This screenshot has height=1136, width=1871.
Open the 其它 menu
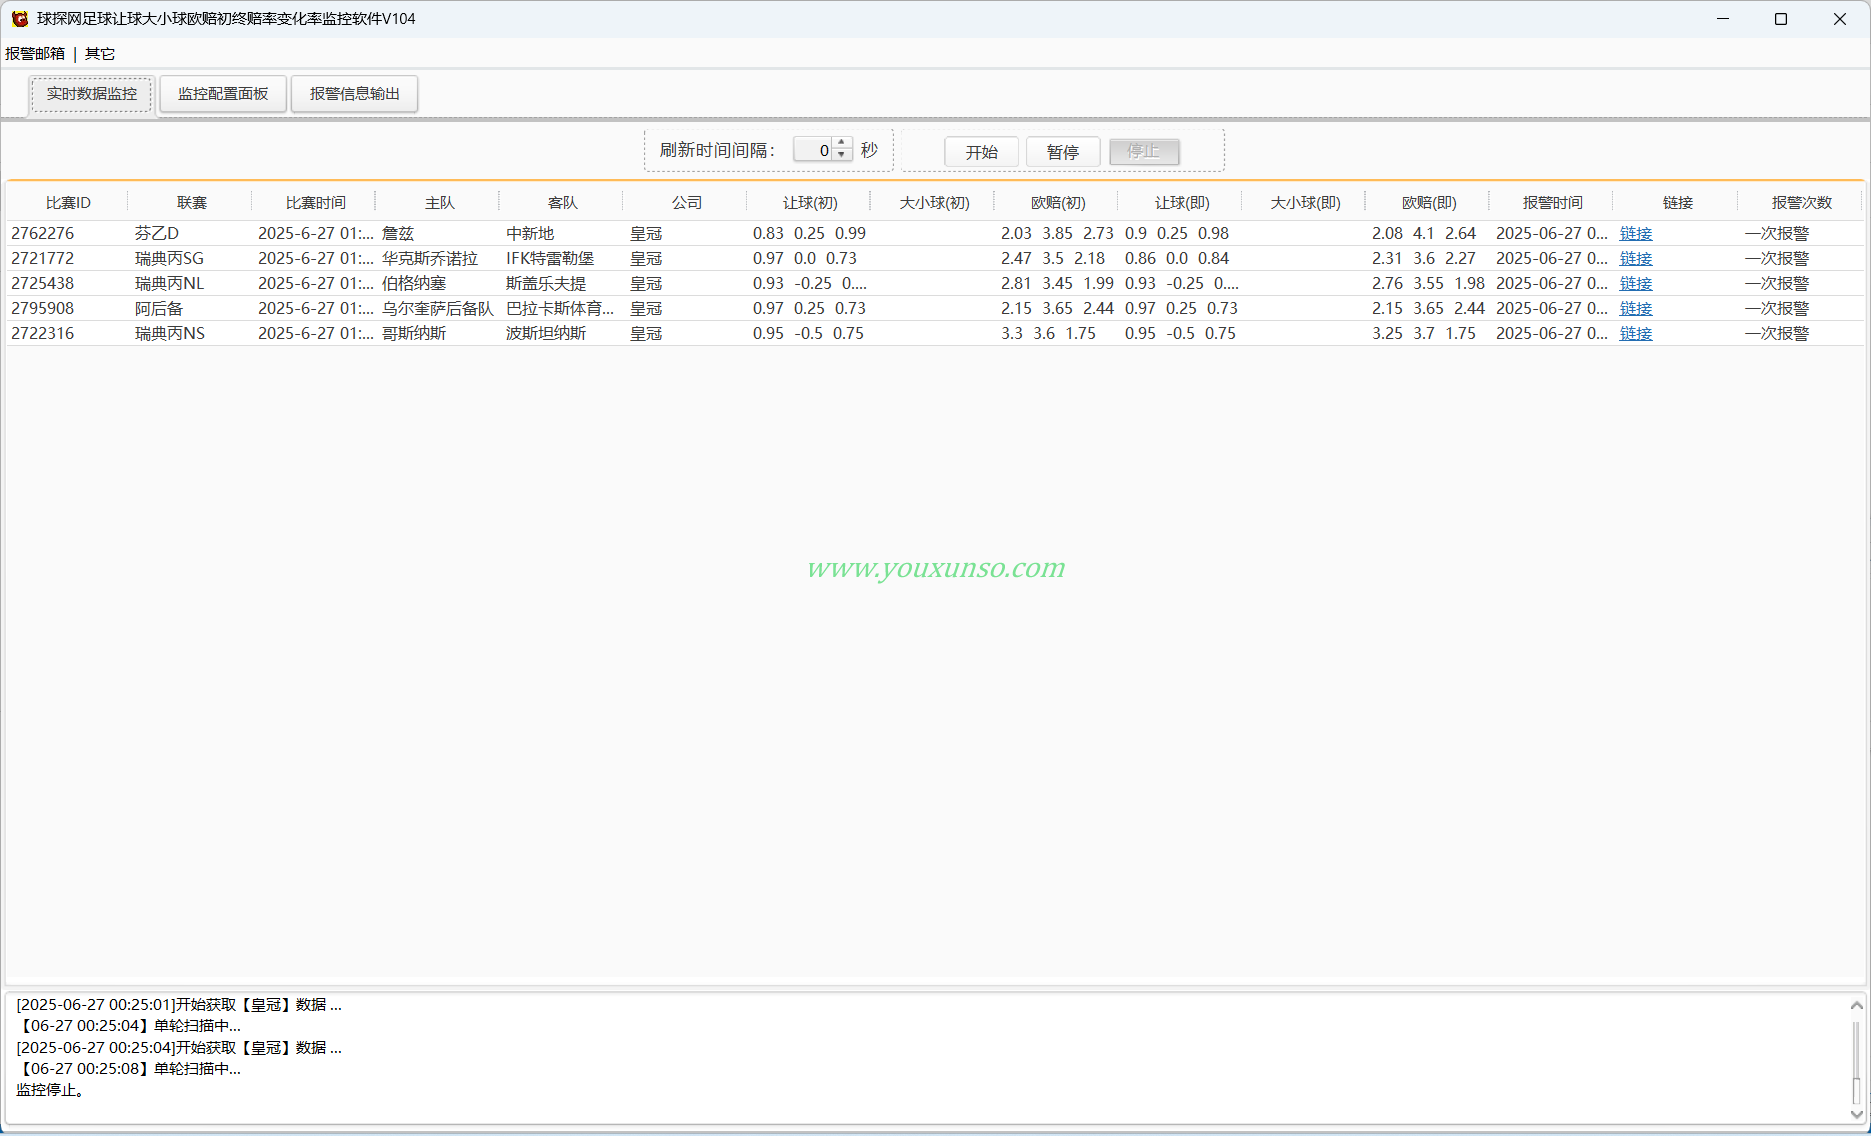100,54
